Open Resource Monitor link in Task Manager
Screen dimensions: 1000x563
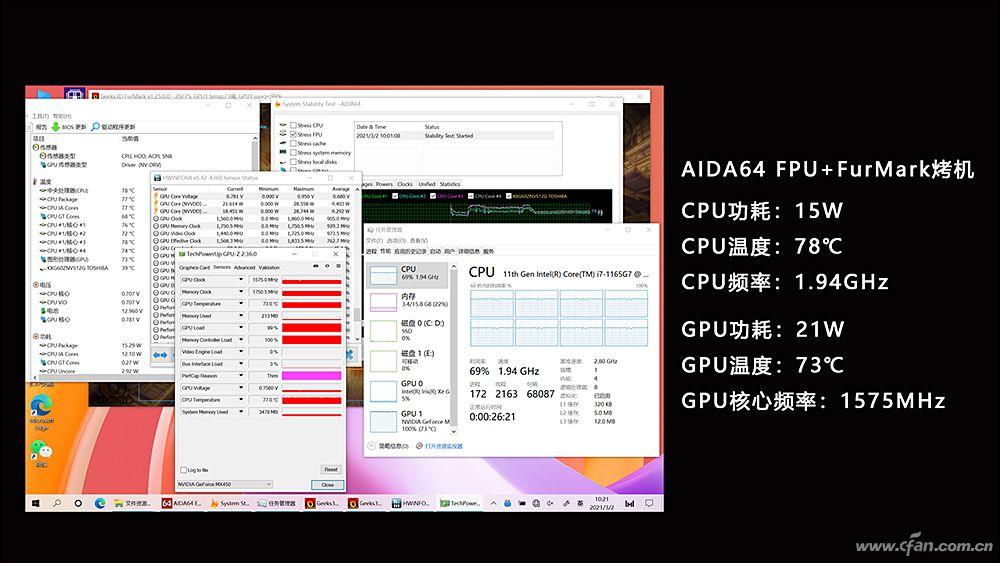[440, 446]
